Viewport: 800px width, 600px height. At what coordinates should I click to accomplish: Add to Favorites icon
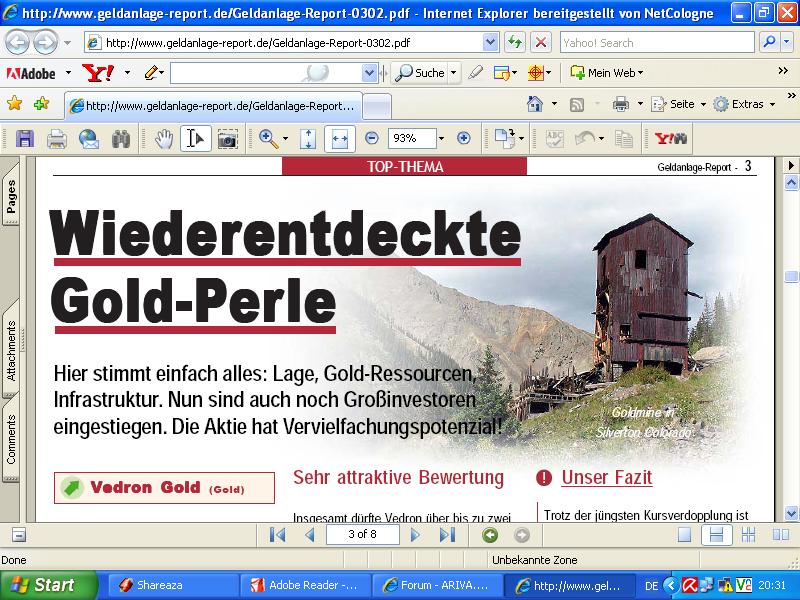41,104
